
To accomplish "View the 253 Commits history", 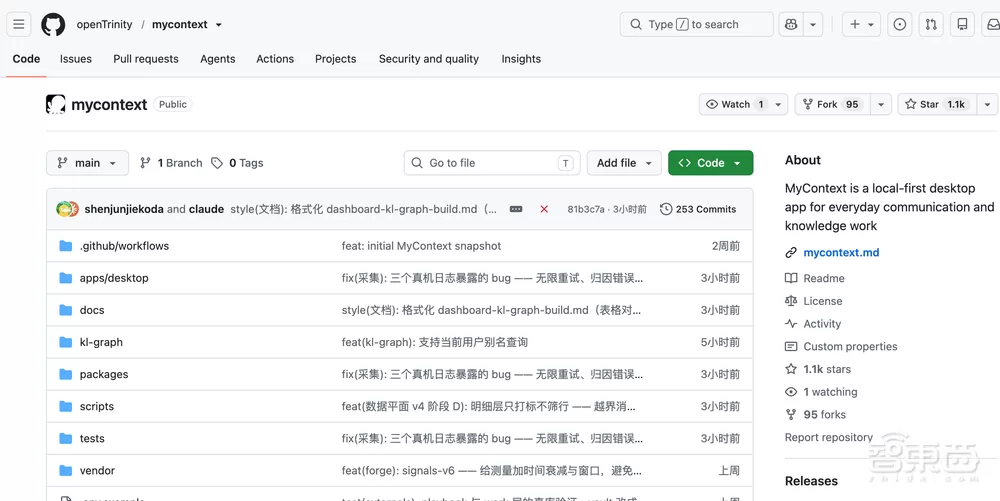I will point(698,209).
